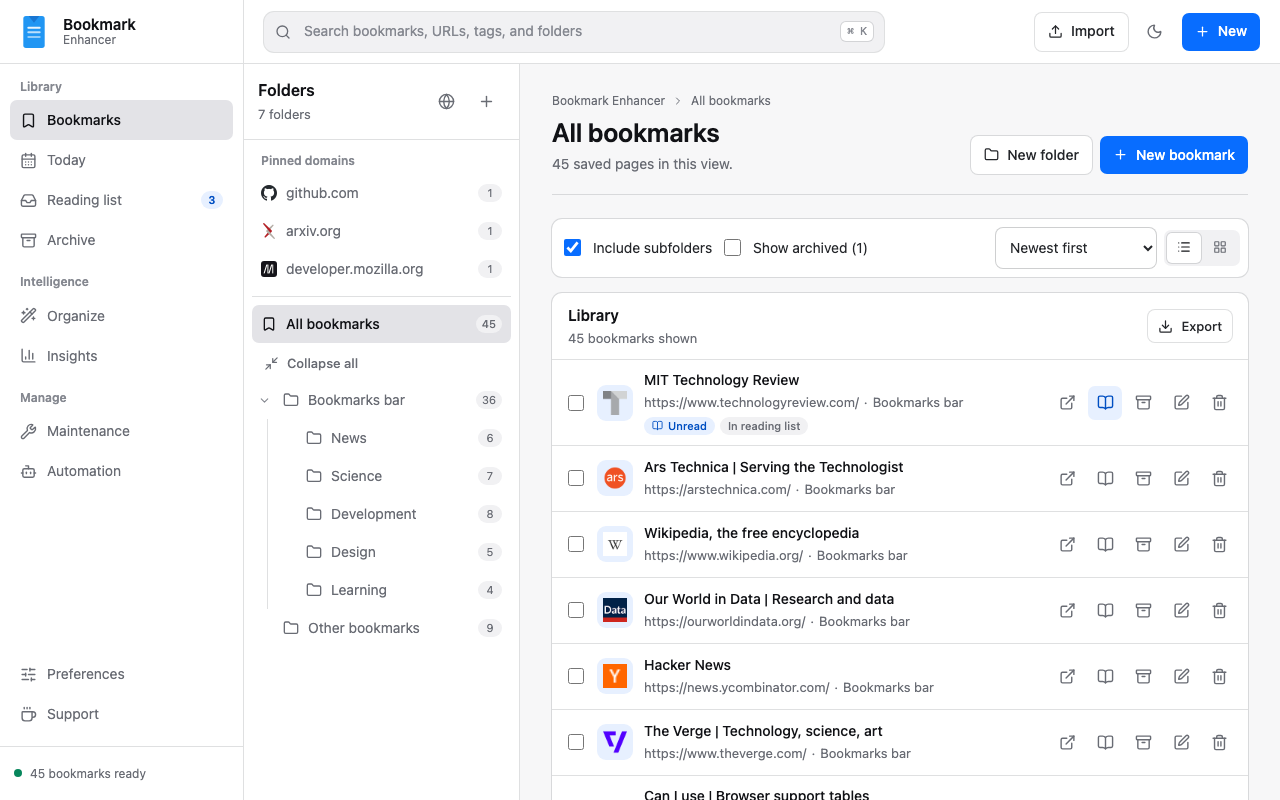Enable Show archived checkbox
Screen dimensions: 1280x800
[733, 247]
